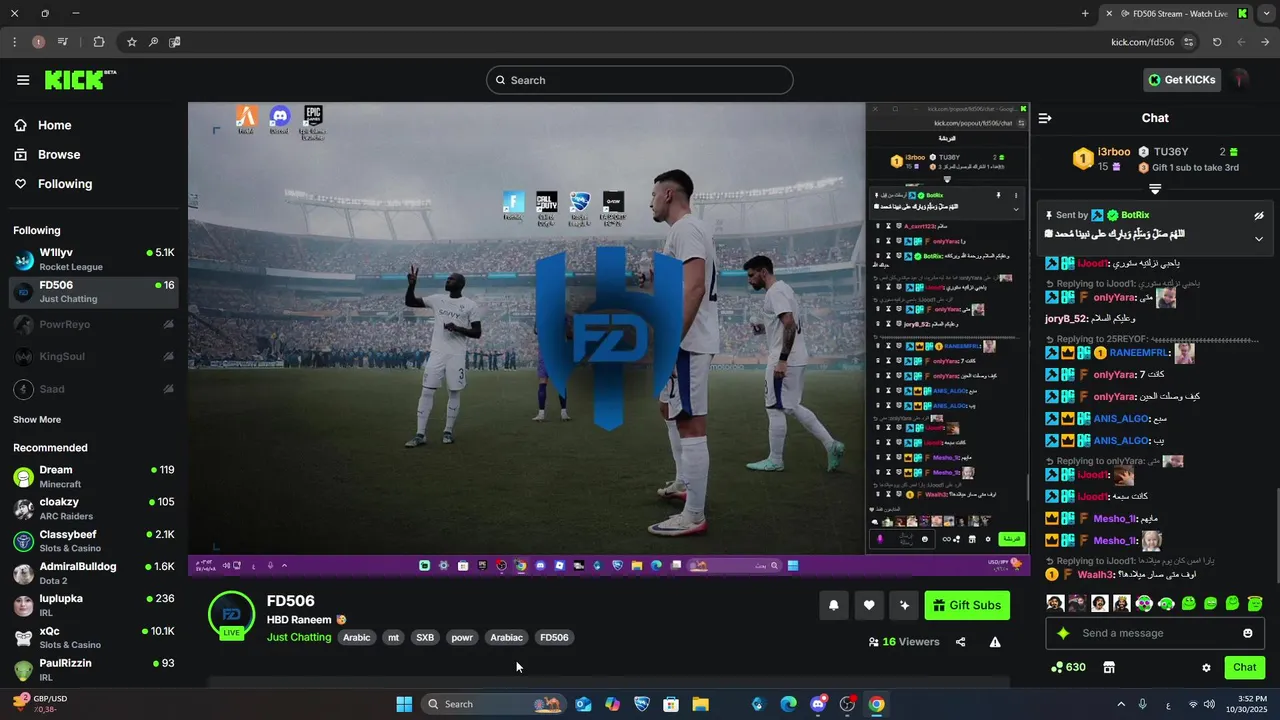1280x720 pixels.
Task: Toggle stream notifications bell
Action: tap(833, 605)
